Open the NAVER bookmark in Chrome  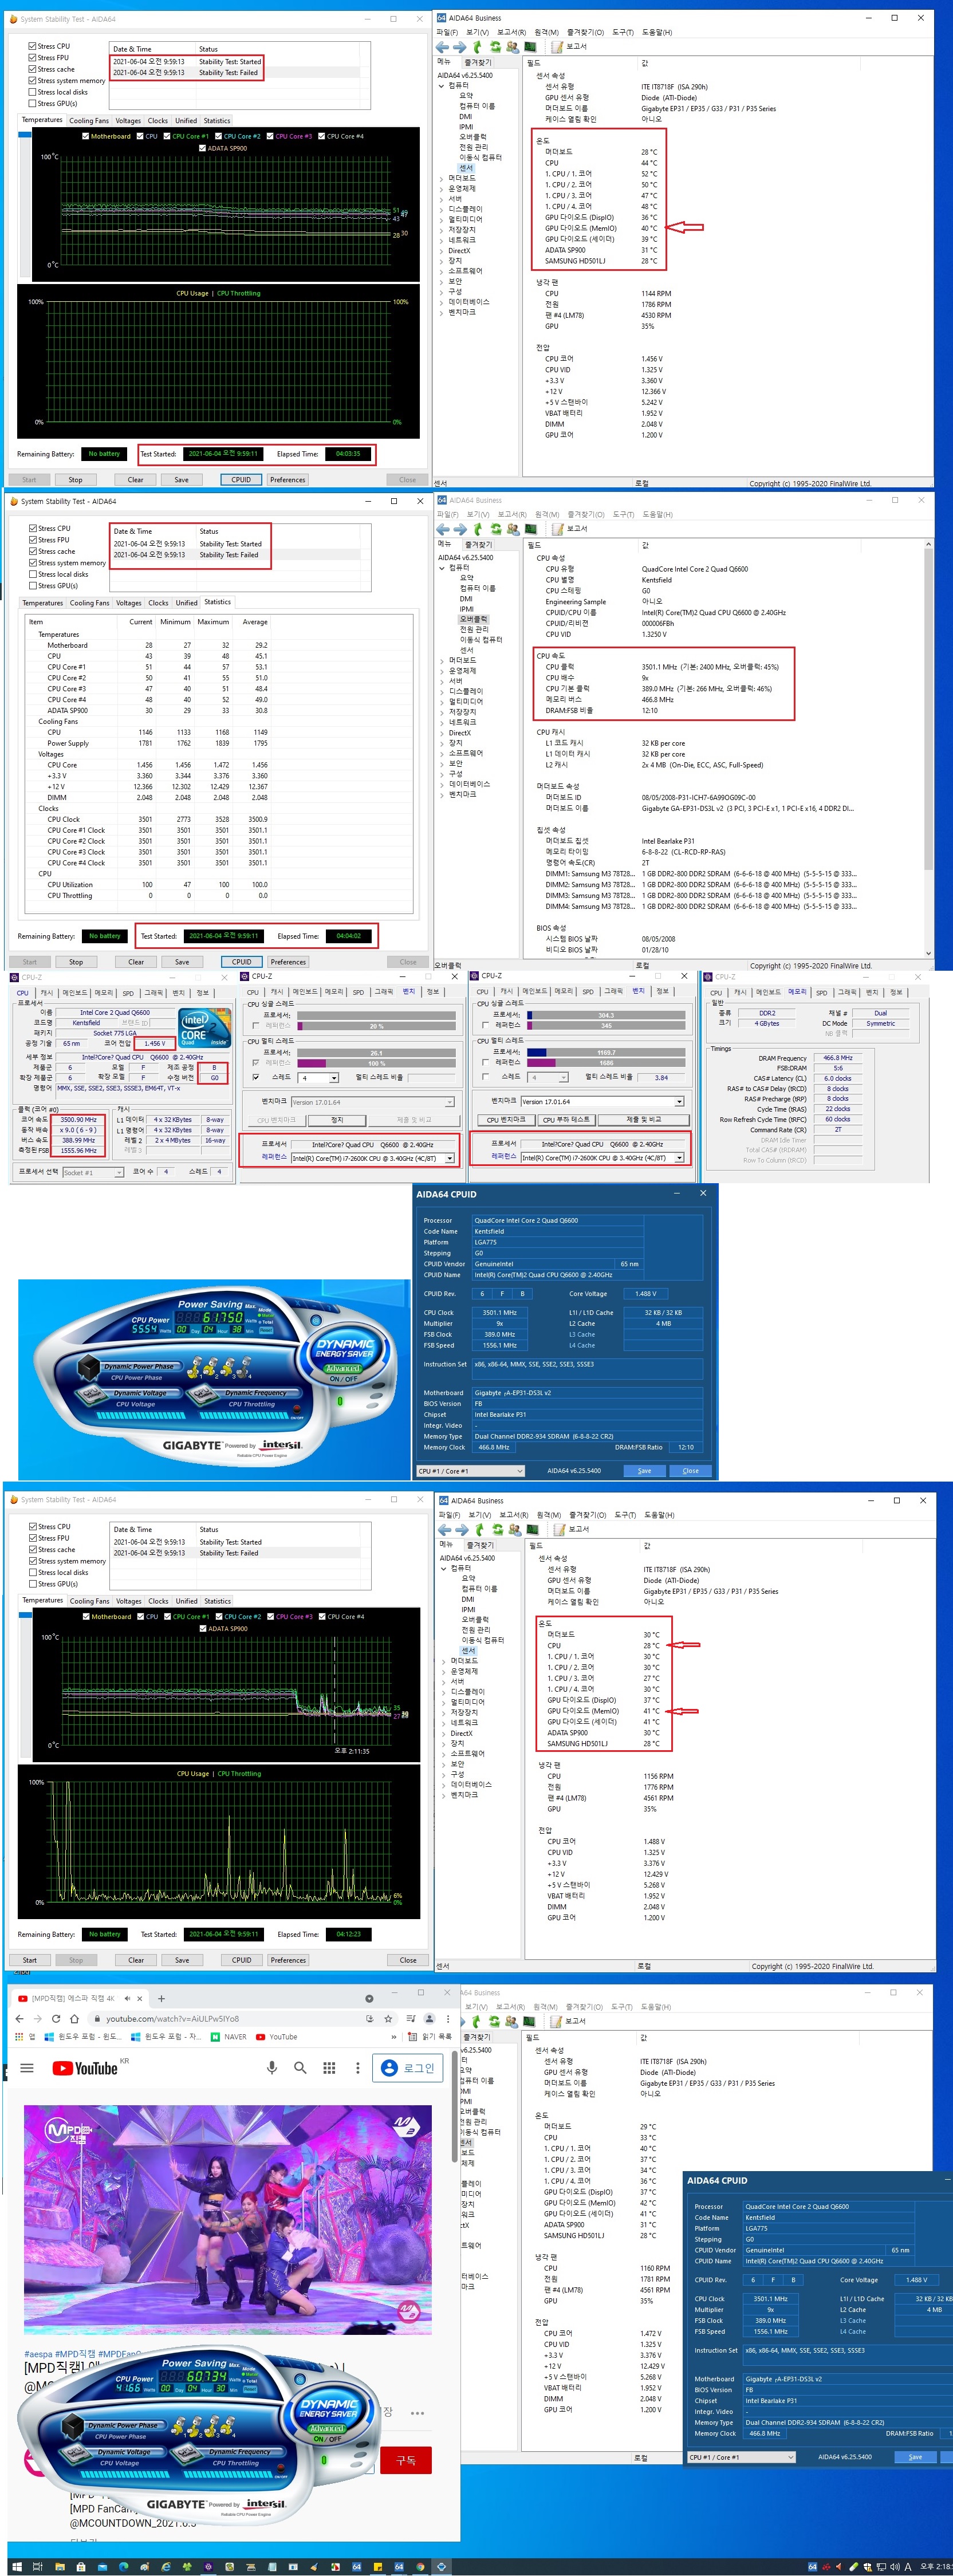click(x=229, y=2037)
